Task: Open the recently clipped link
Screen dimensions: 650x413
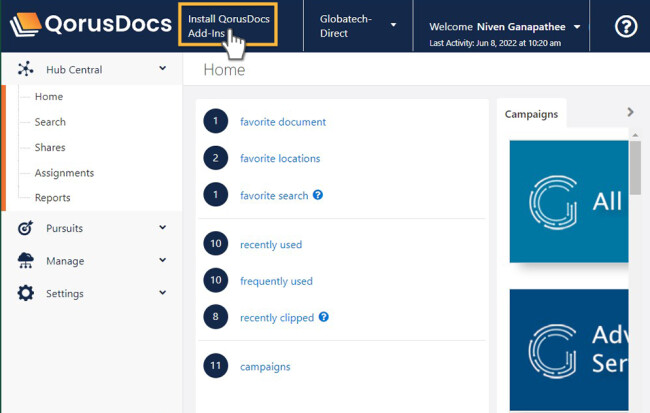Action: click(277, 318)
